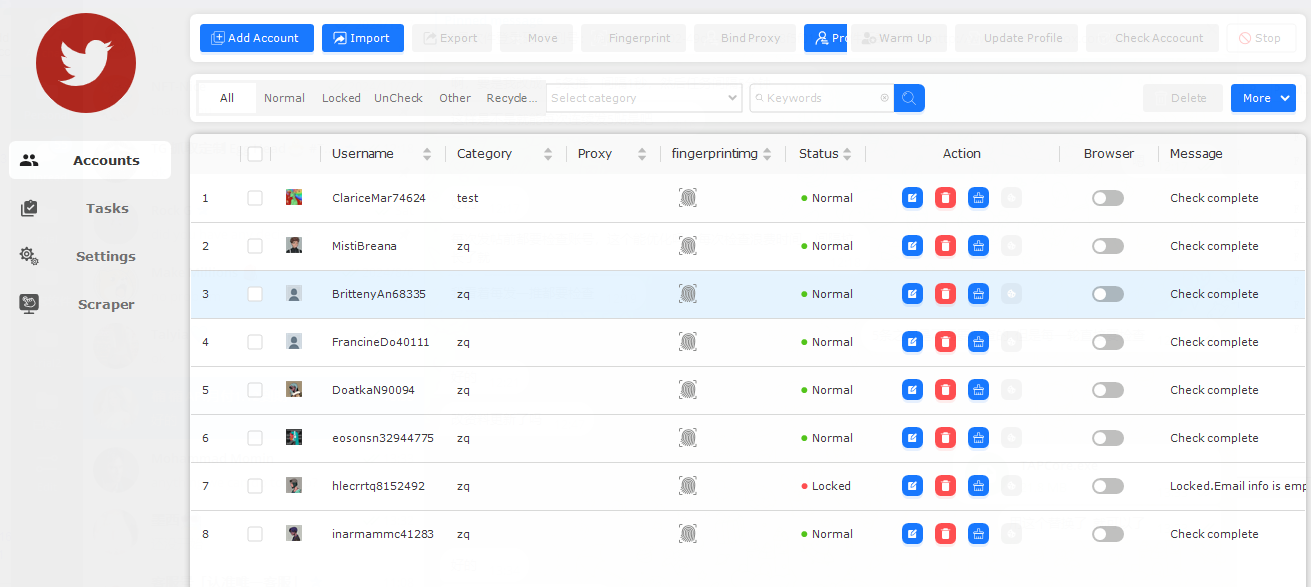This screenshot has height=587, width=1311.
Task: Click the blue search magnifier button
Action: pos(909,98)
